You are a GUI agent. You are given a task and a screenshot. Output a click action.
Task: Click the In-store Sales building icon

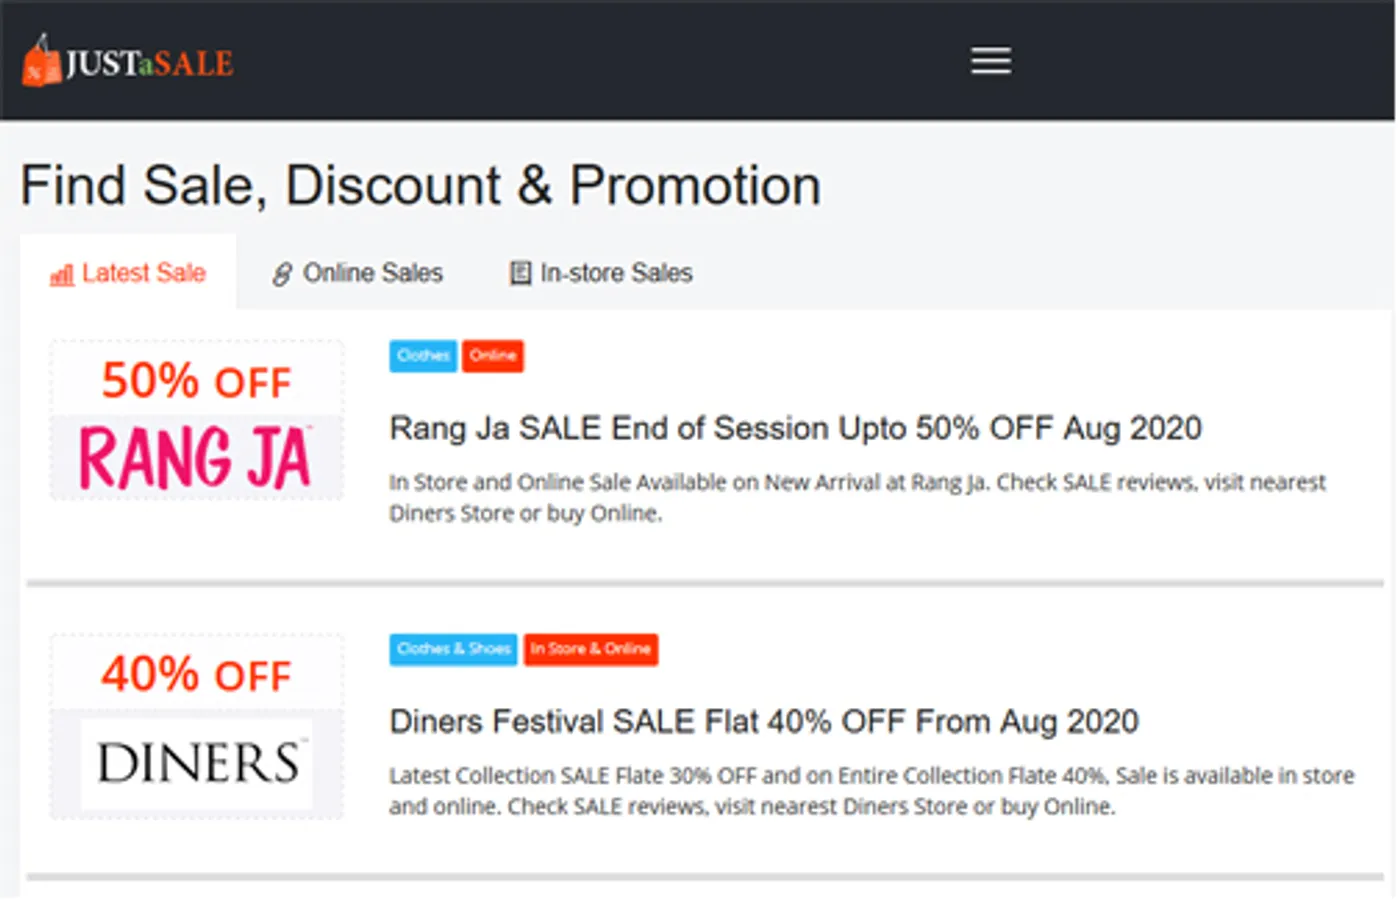(x=520, y=273)
